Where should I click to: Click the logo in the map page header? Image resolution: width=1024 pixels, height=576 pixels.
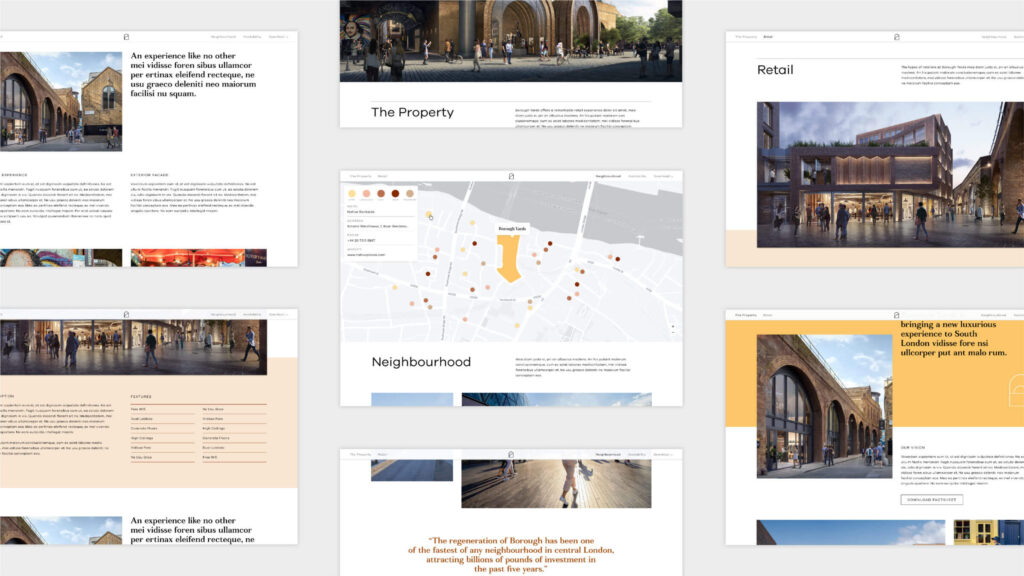(511, 176)
